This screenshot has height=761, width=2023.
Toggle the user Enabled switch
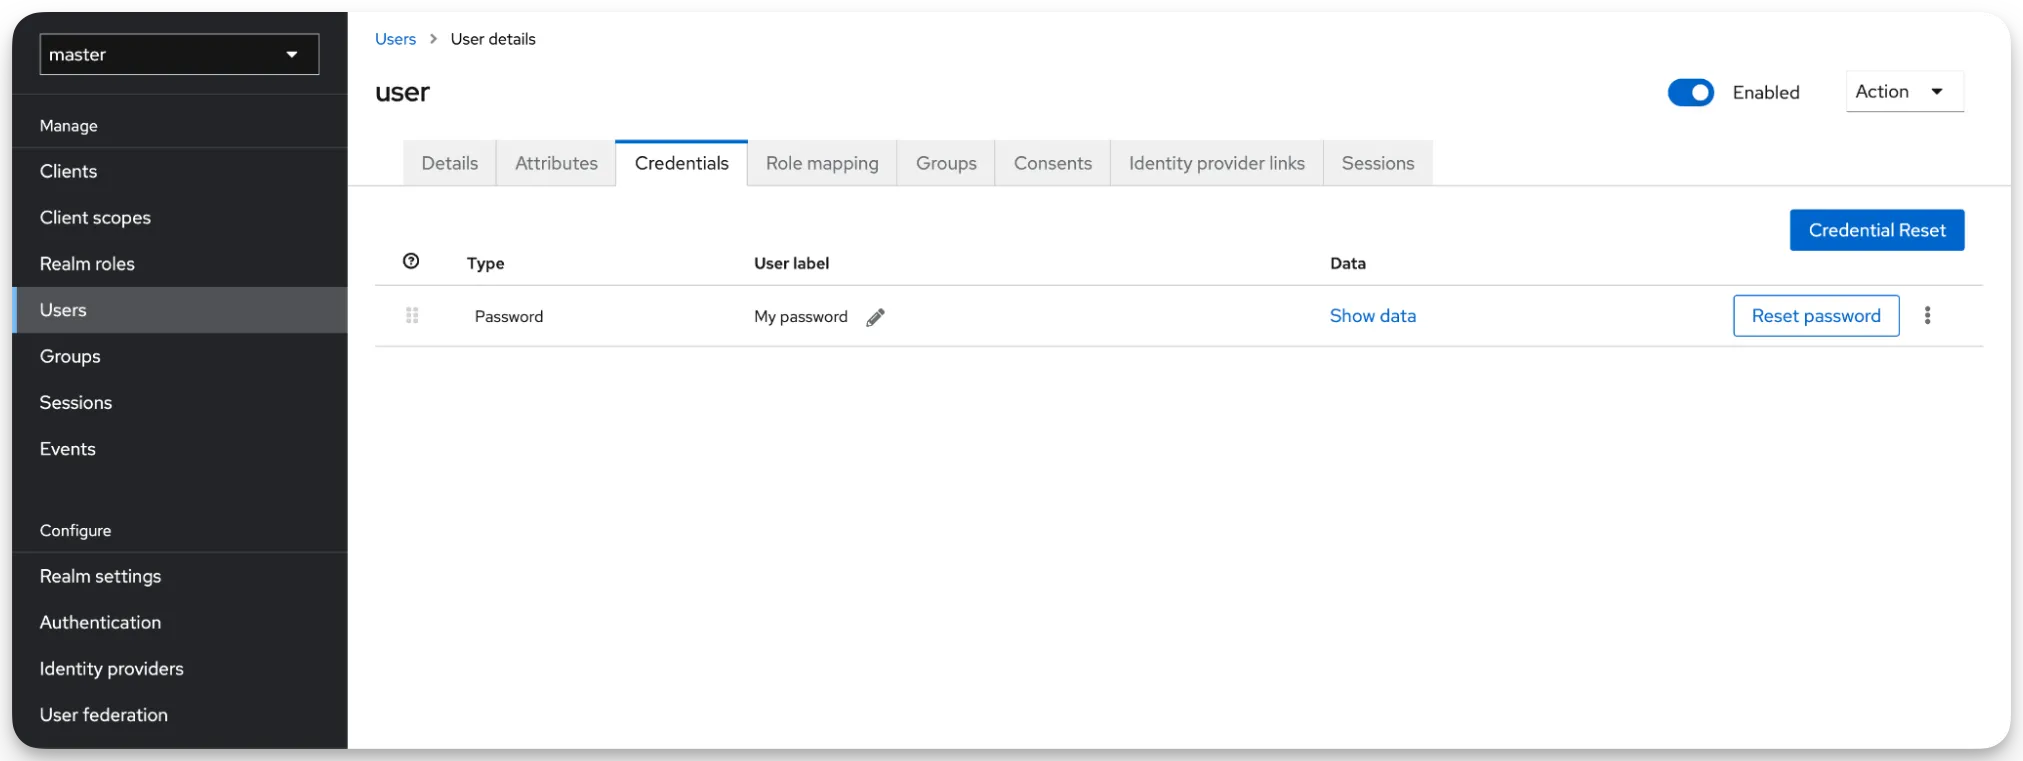pos(1690,92)
